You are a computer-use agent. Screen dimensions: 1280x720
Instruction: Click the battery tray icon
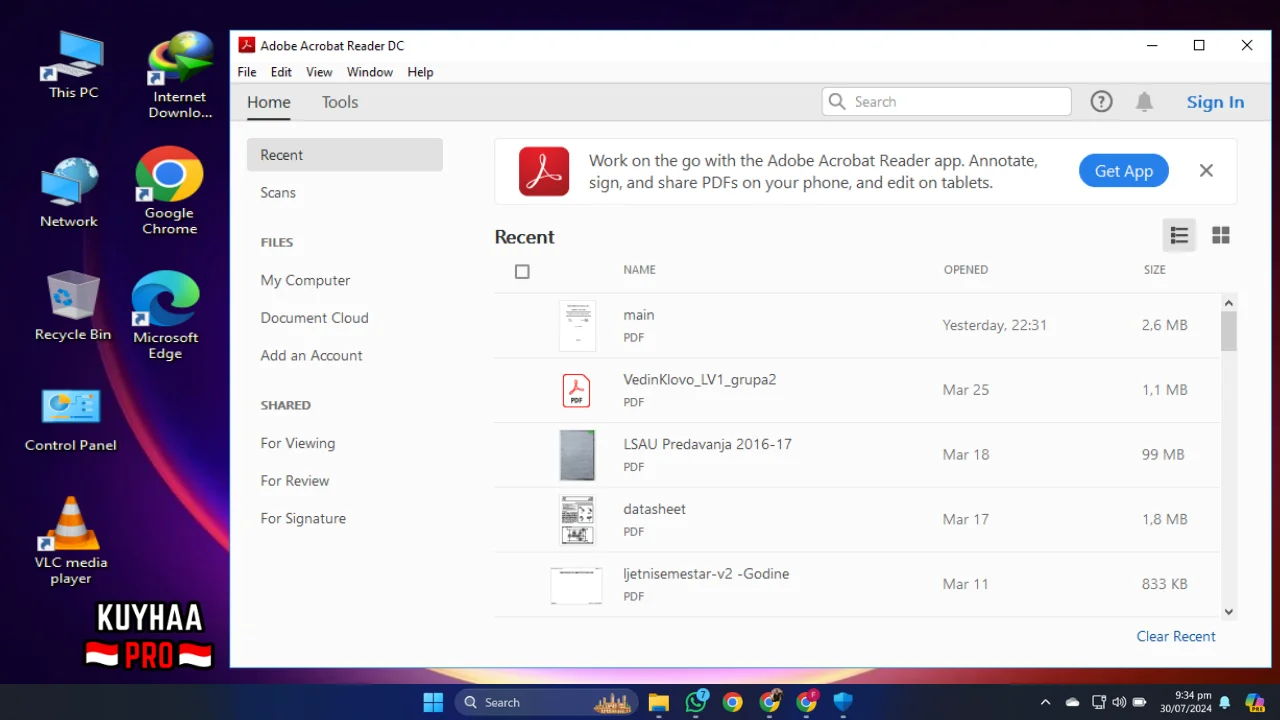1141,702
